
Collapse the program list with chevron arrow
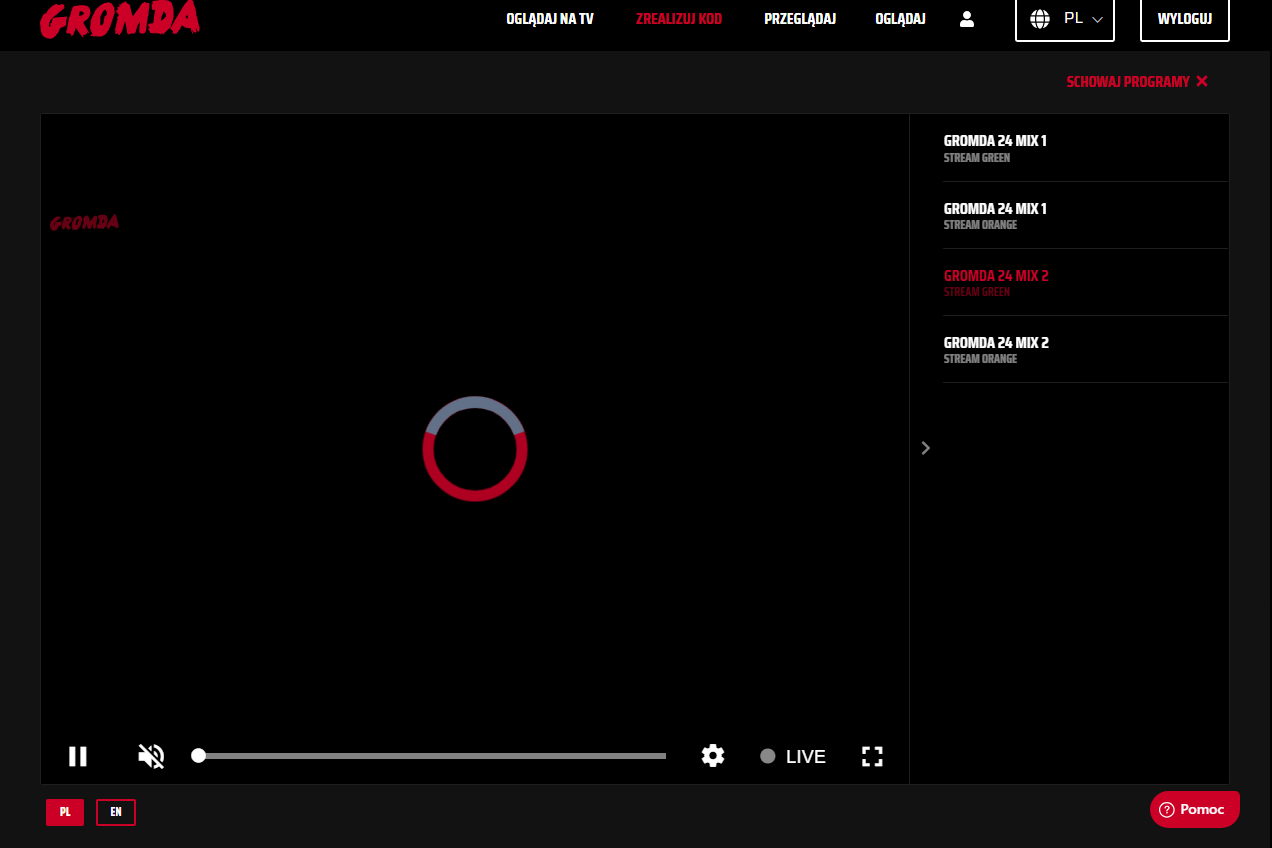pos(926,448)
